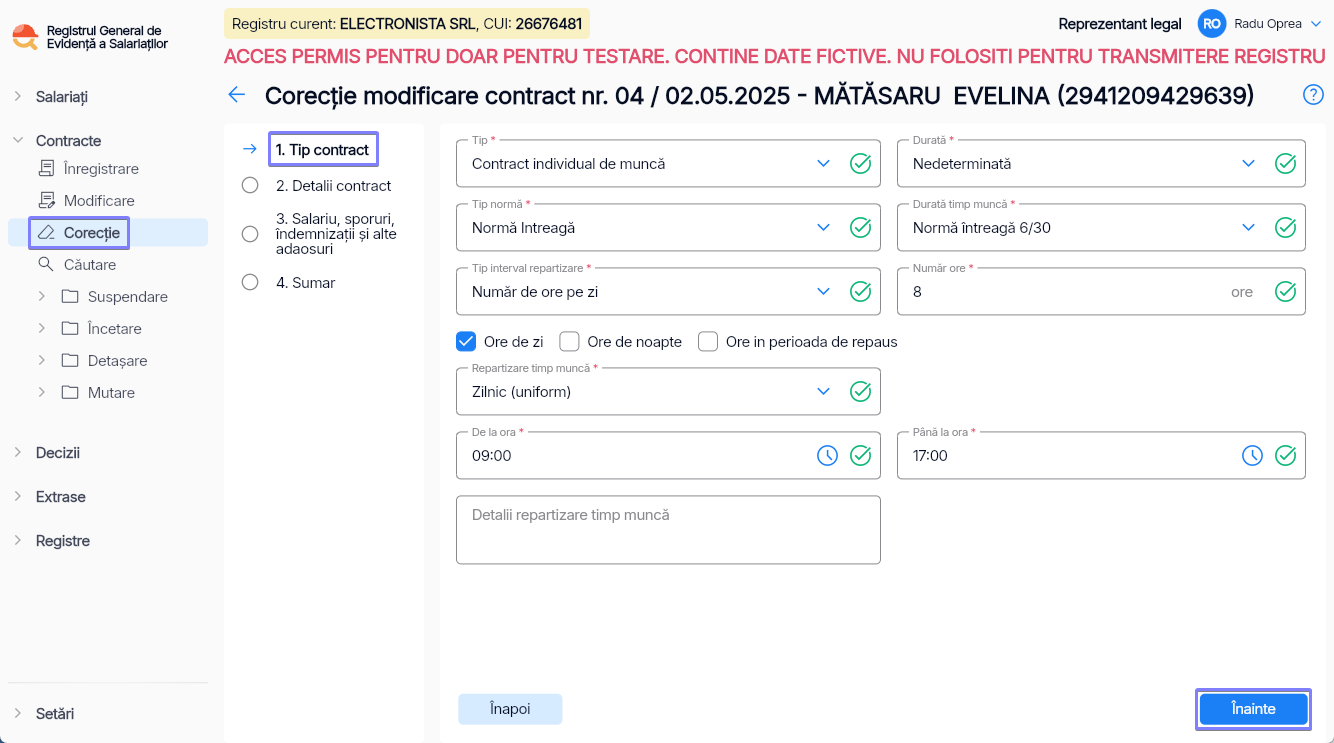Click the green checkmark in Număr ore field
The width and height of the screenshot is (1334, 743).
click(1286, 292)
